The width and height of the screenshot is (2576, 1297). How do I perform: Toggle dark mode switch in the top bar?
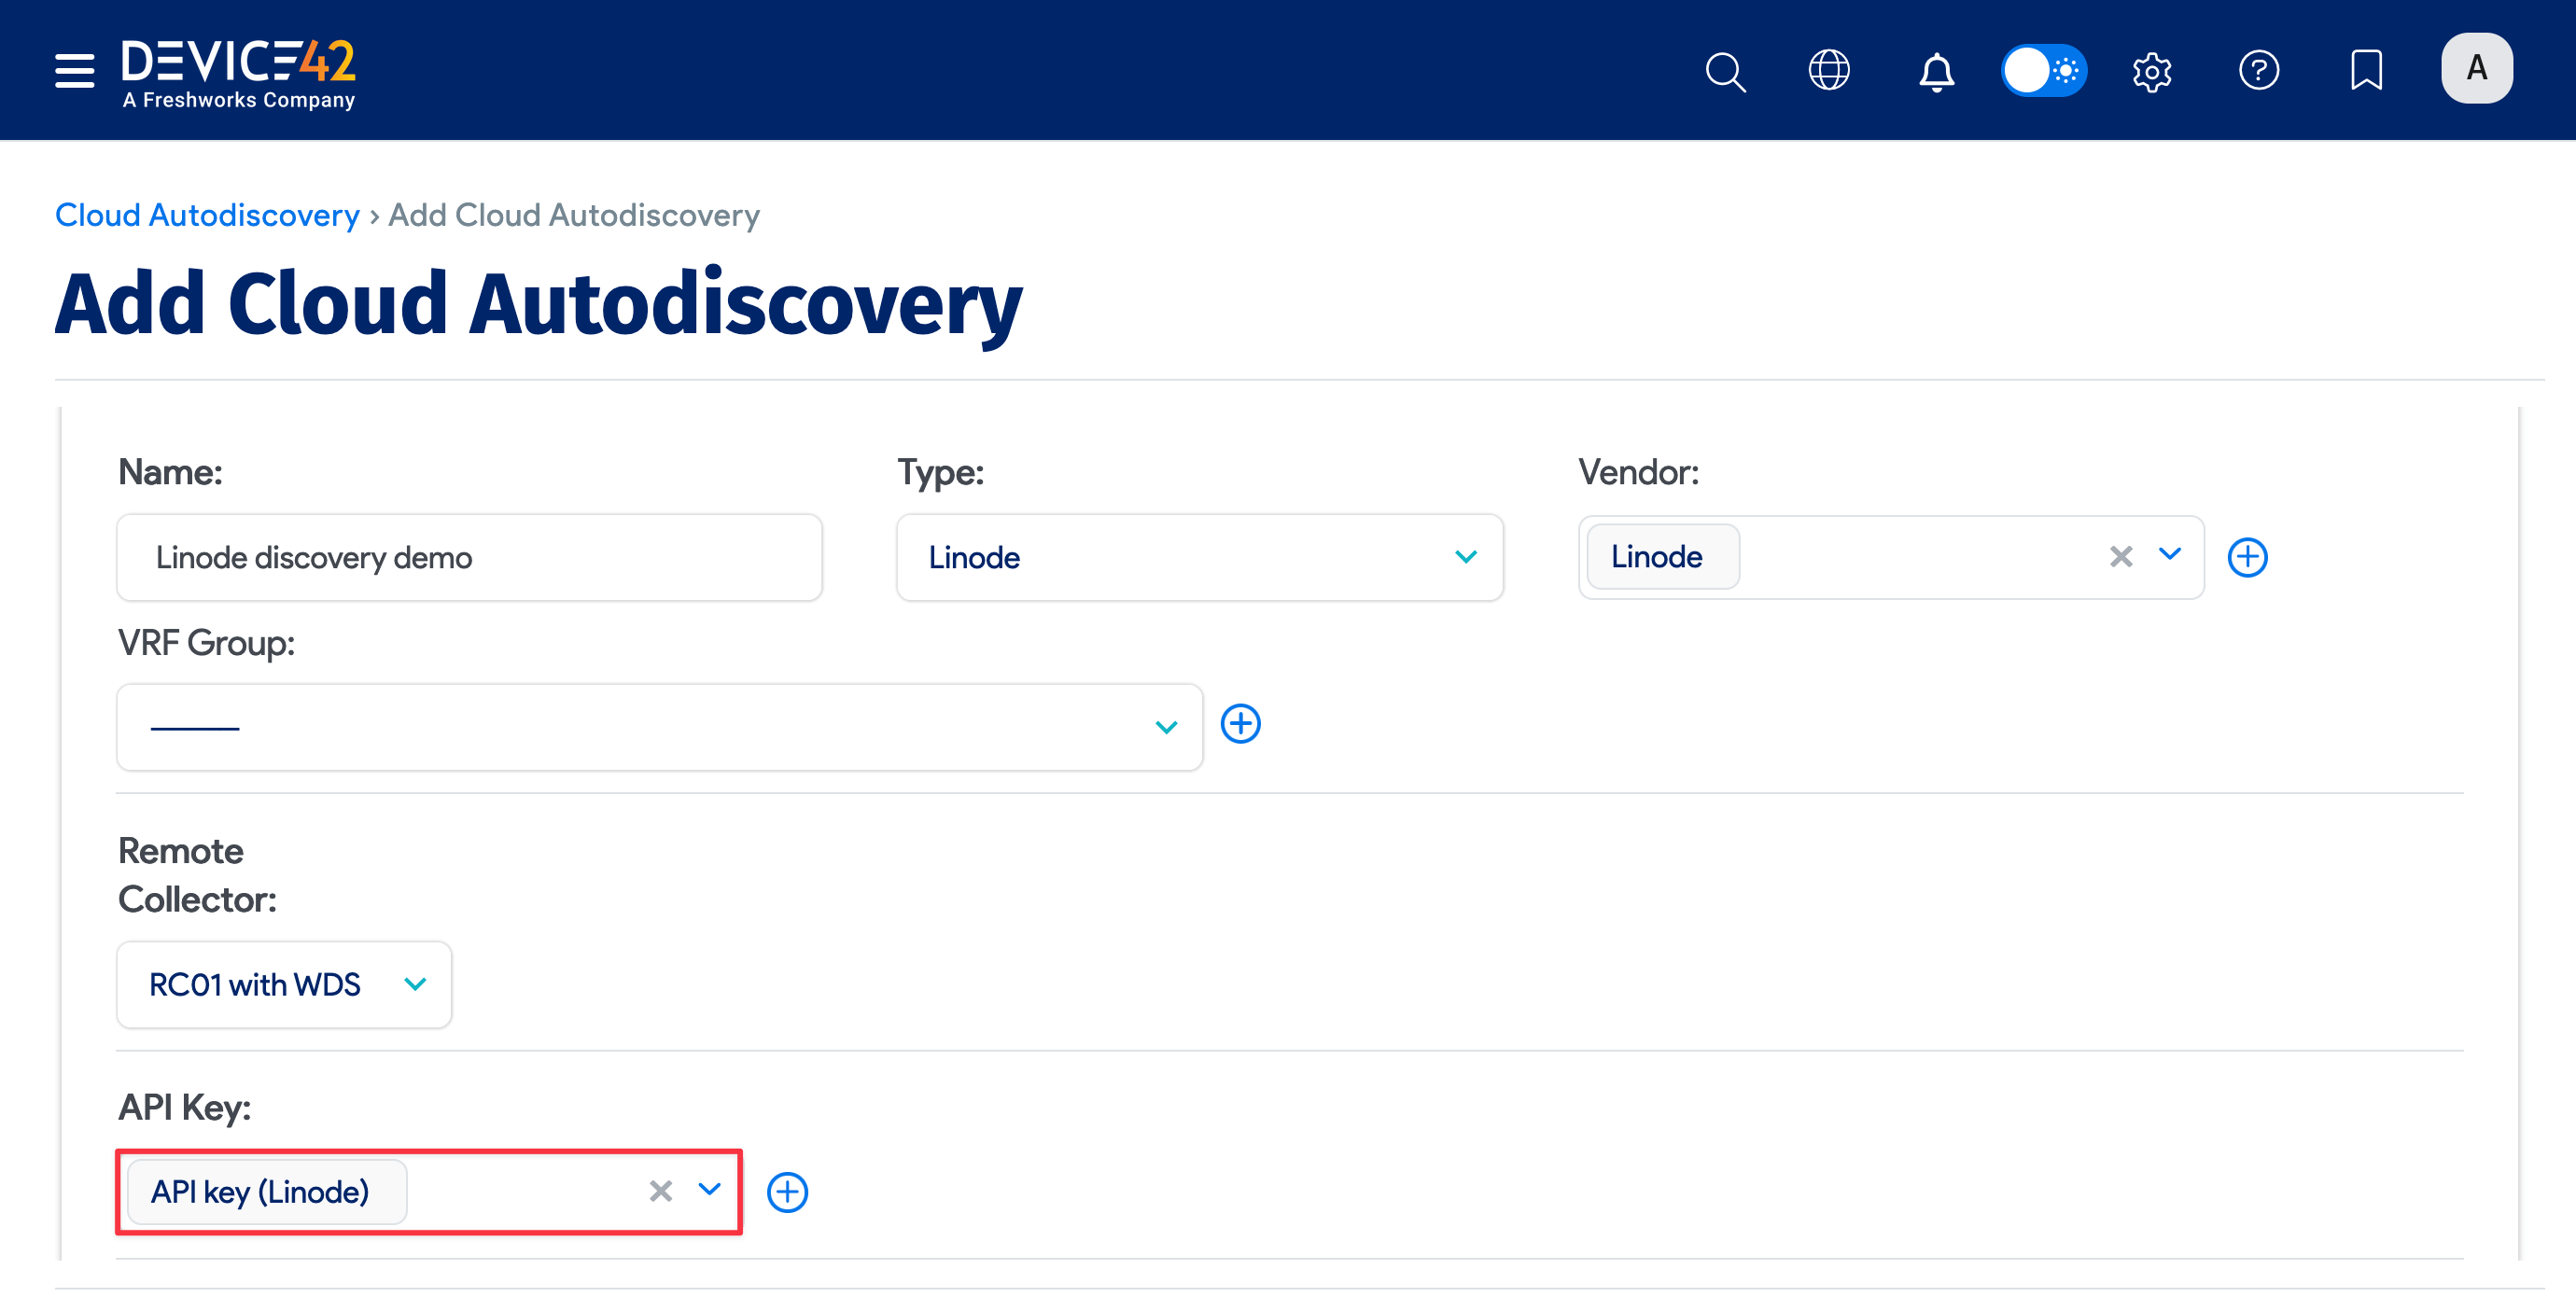(2044, 71)
